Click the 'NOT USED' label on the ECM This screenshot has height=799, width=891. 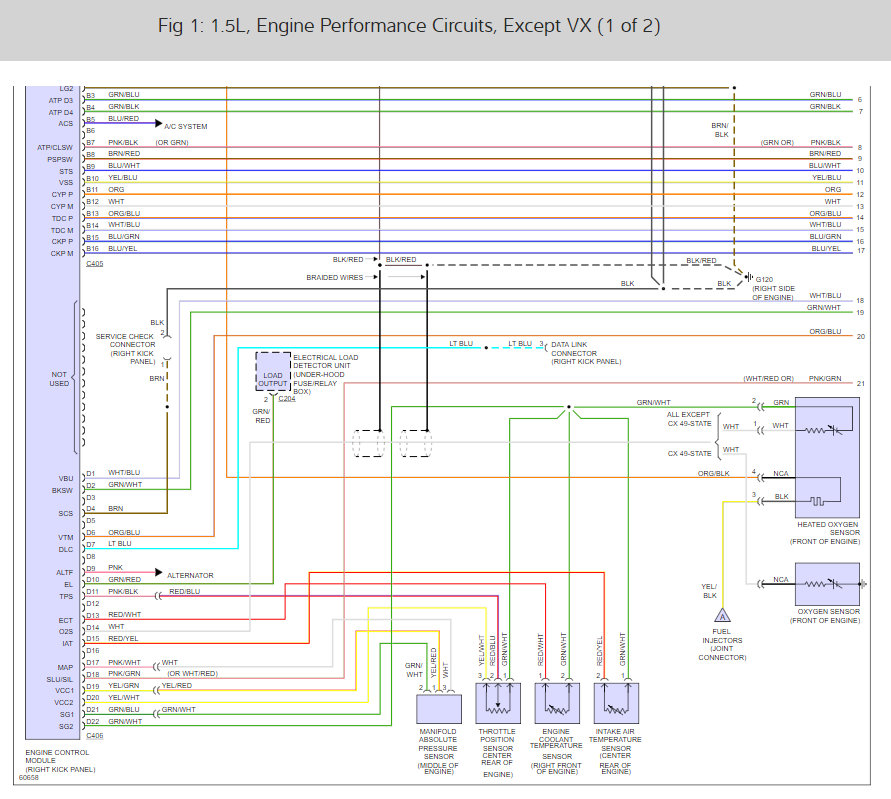click(x=59, y=379)
